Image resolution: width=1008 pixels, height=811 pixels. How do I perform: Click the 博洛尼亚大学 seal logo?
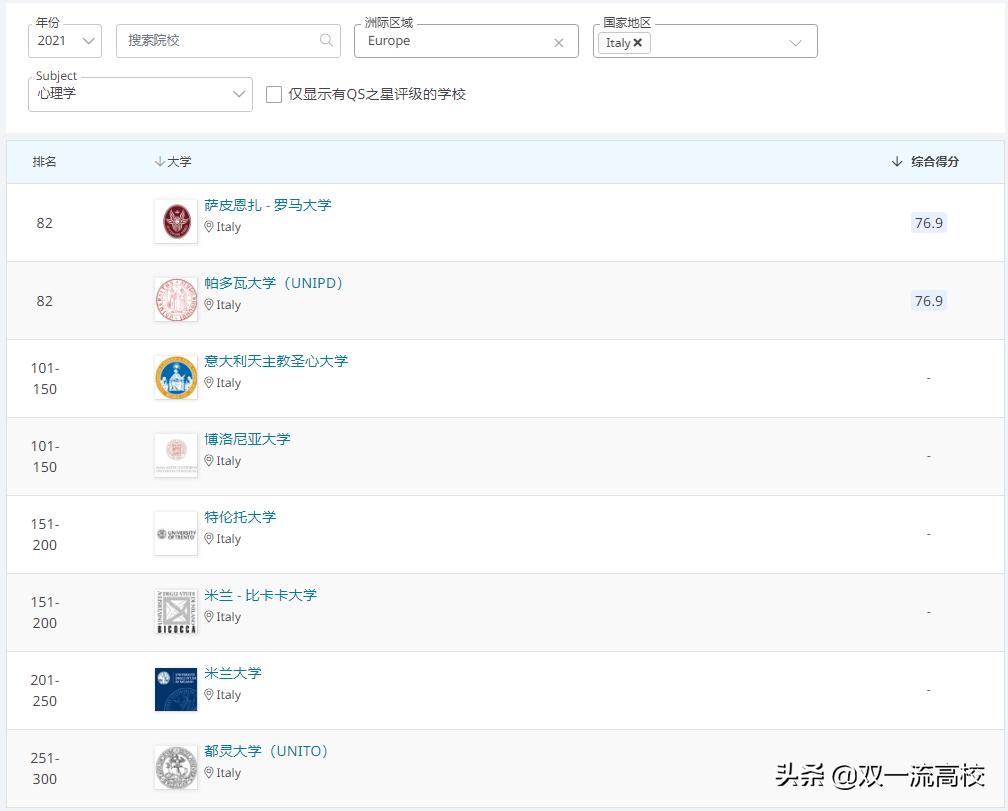176,455
